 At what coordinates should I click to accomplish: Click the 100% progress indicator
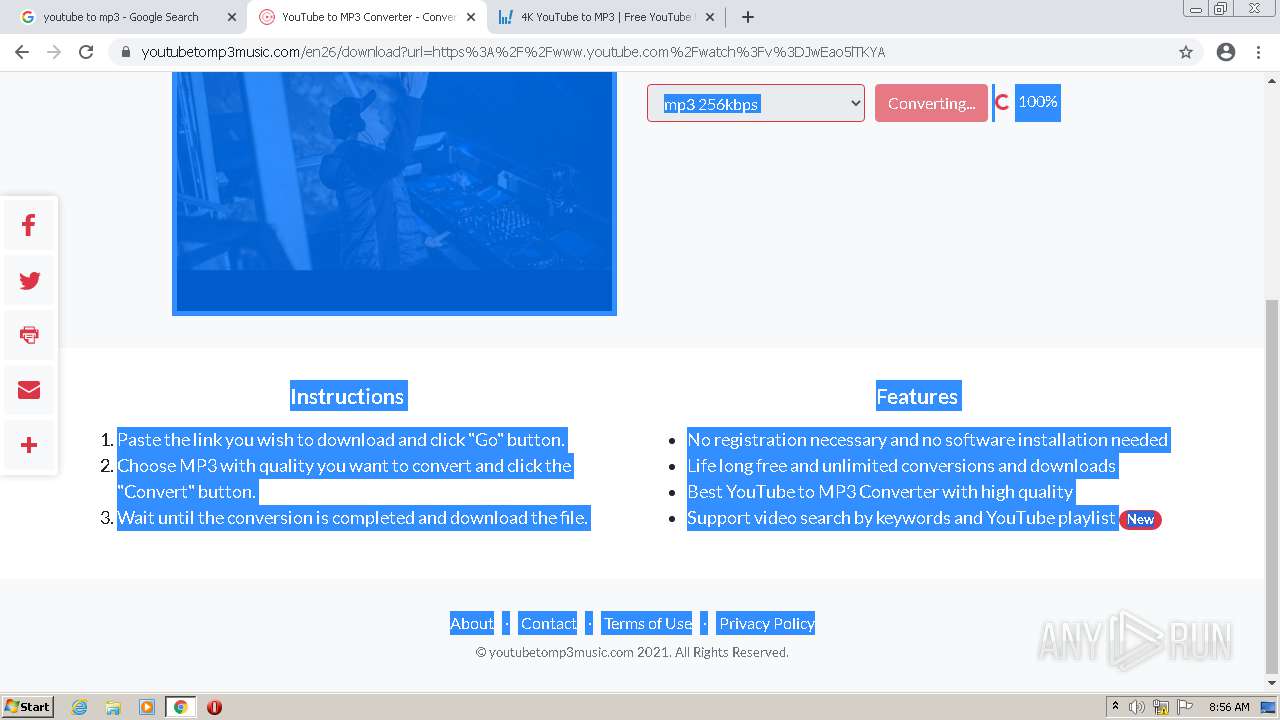(x=1037, y=102)
